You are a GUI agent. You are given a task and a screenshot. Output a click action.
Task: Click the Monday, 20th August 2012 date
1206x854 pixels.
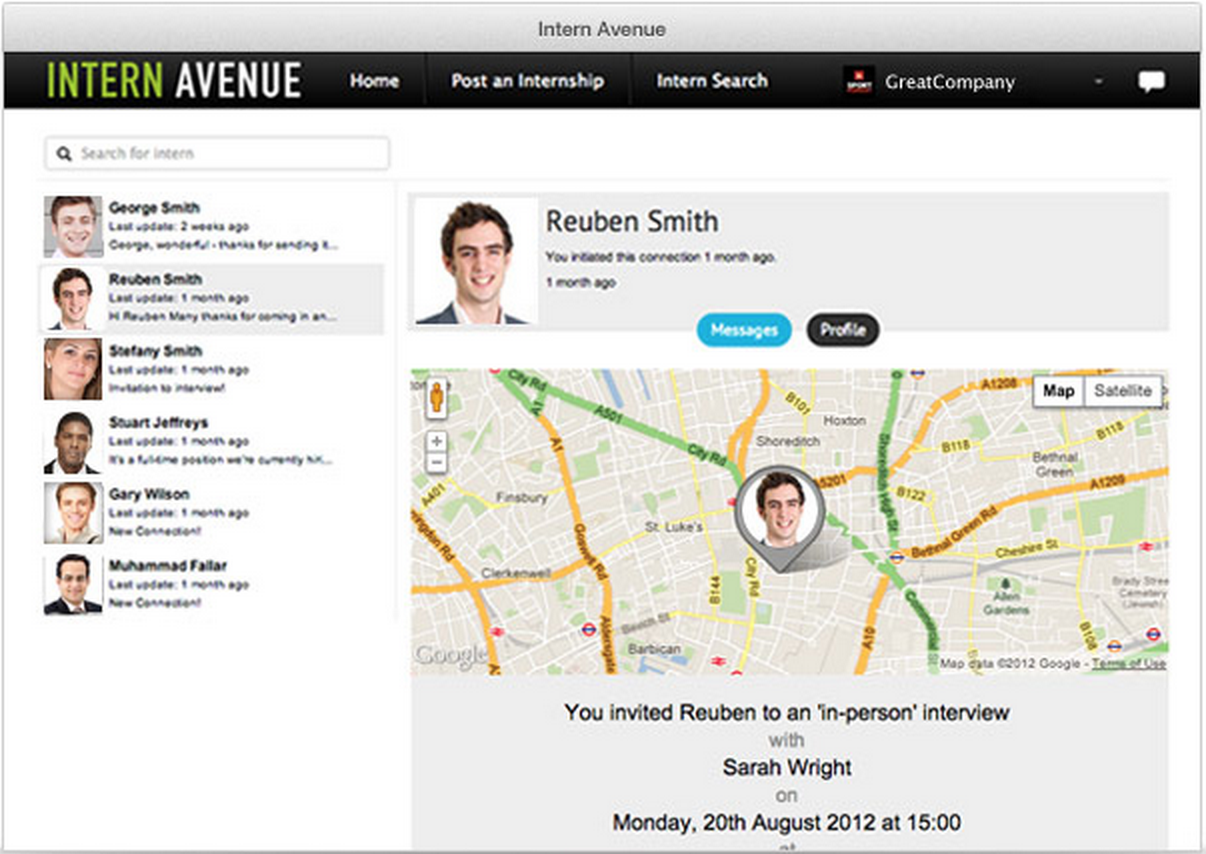(x=787, y=823)
